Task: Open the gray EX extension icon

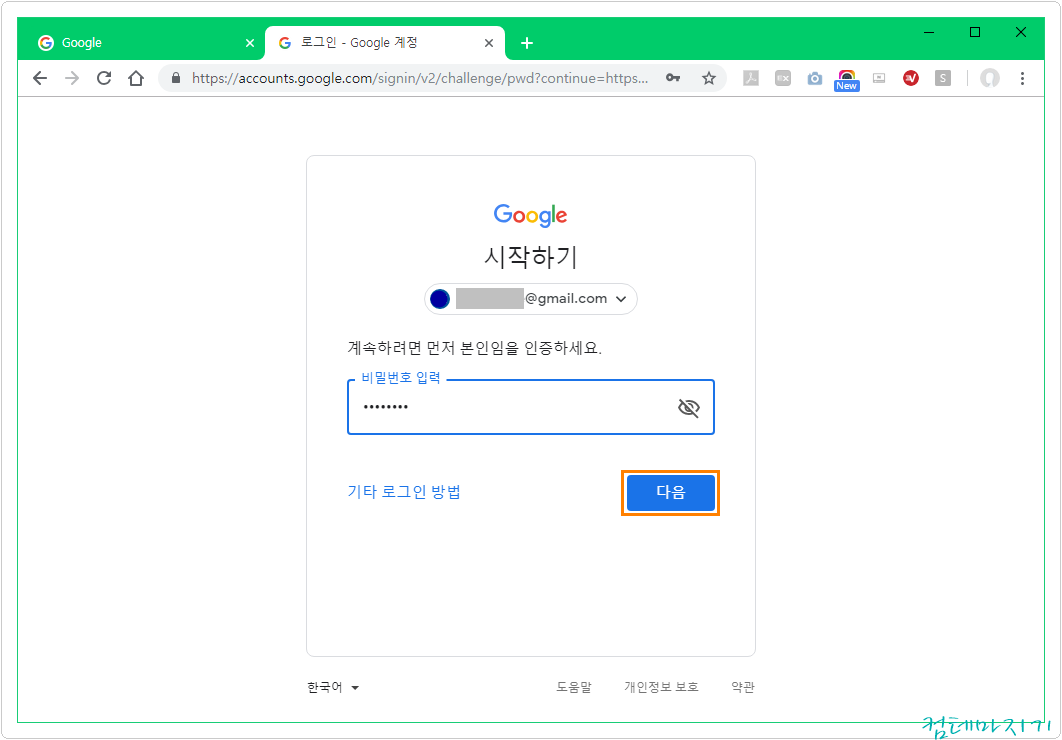Action: coord(783,79)
